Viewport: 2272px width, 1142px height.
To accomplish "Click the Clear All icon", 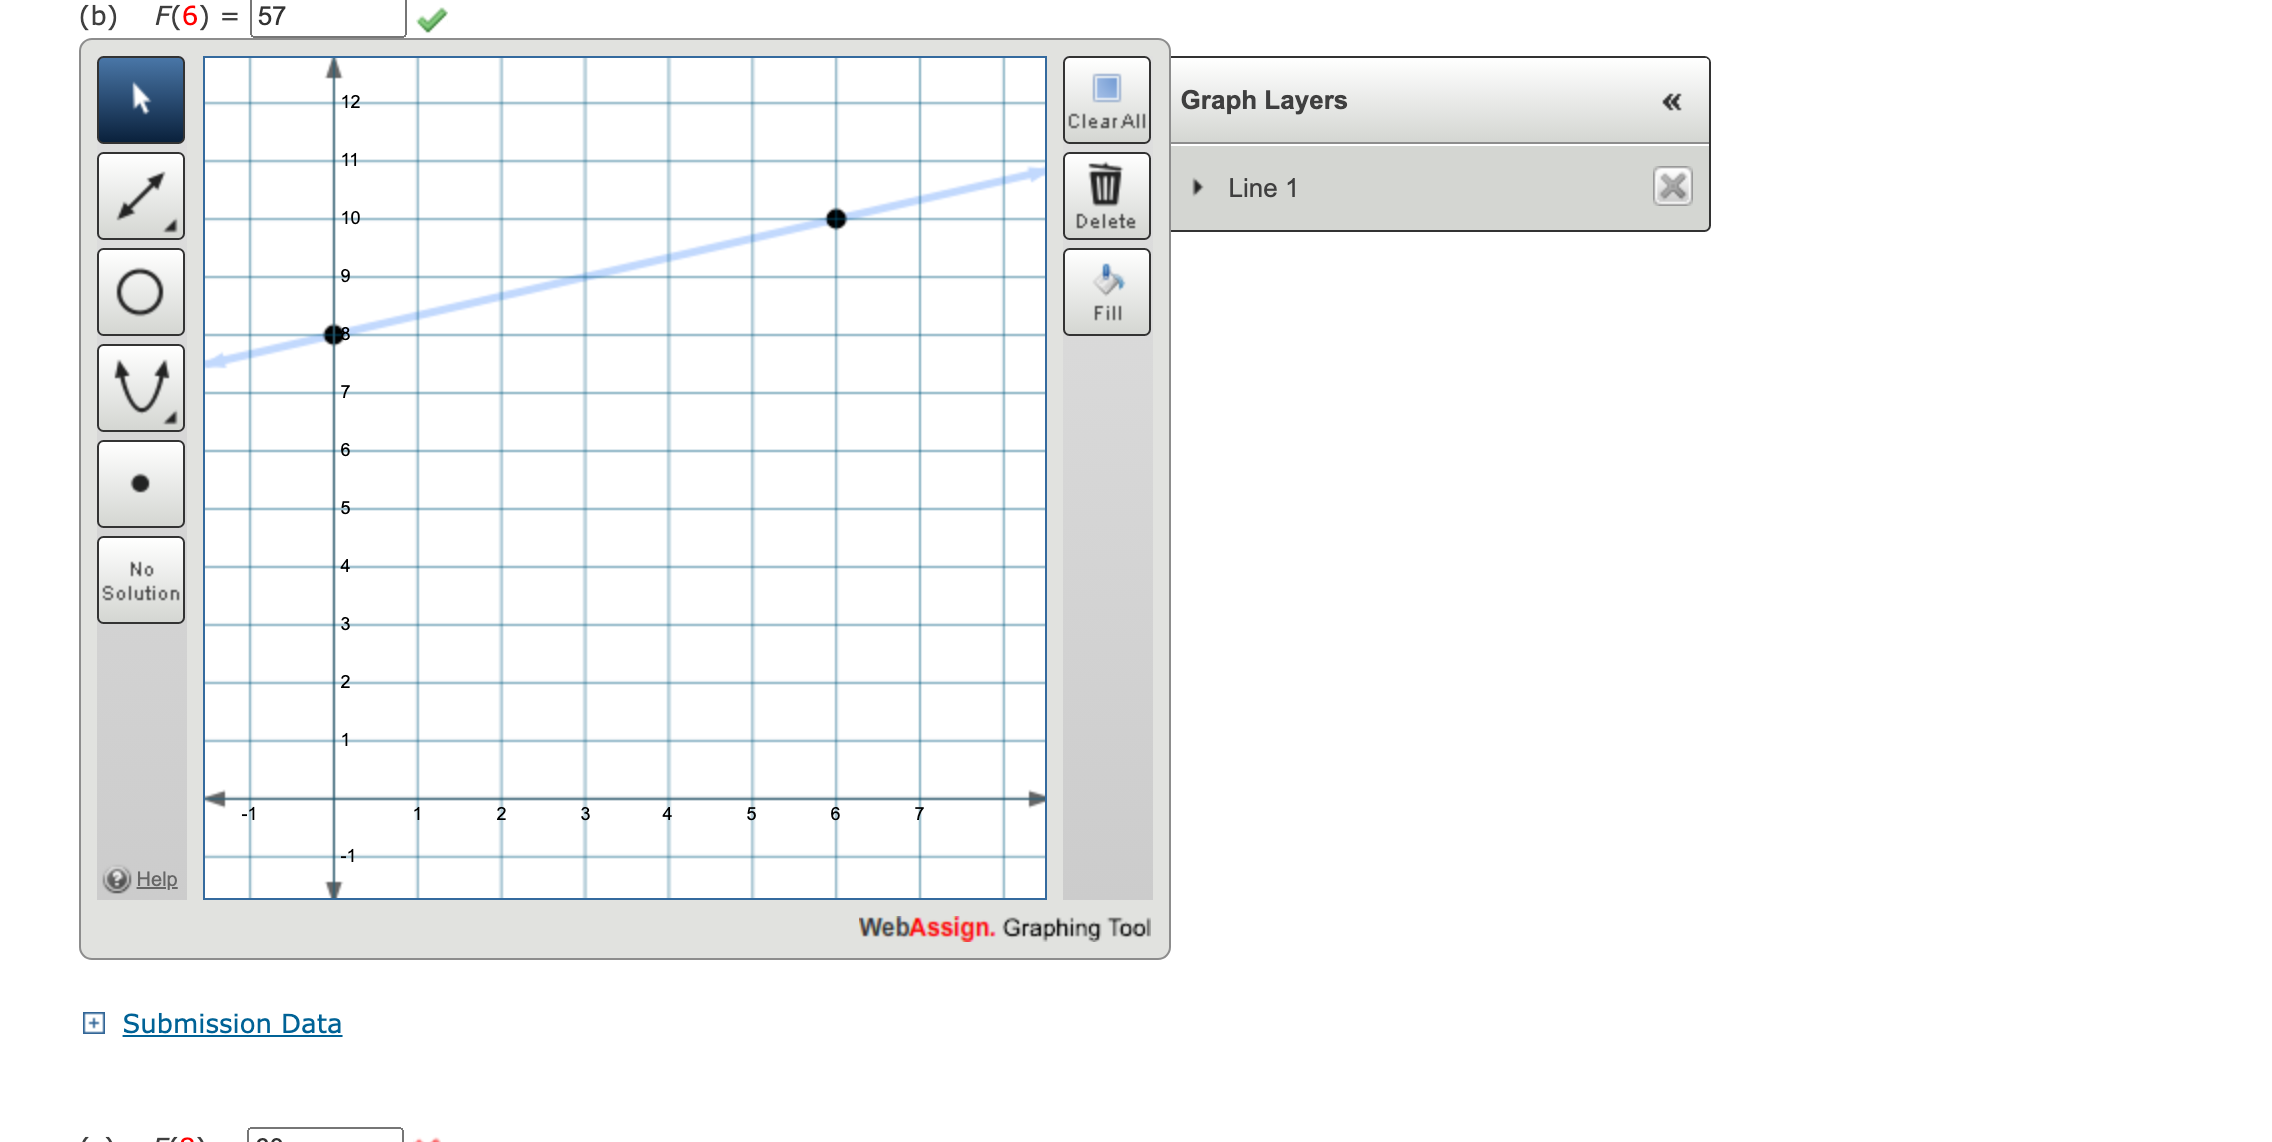I will 1106,100.
